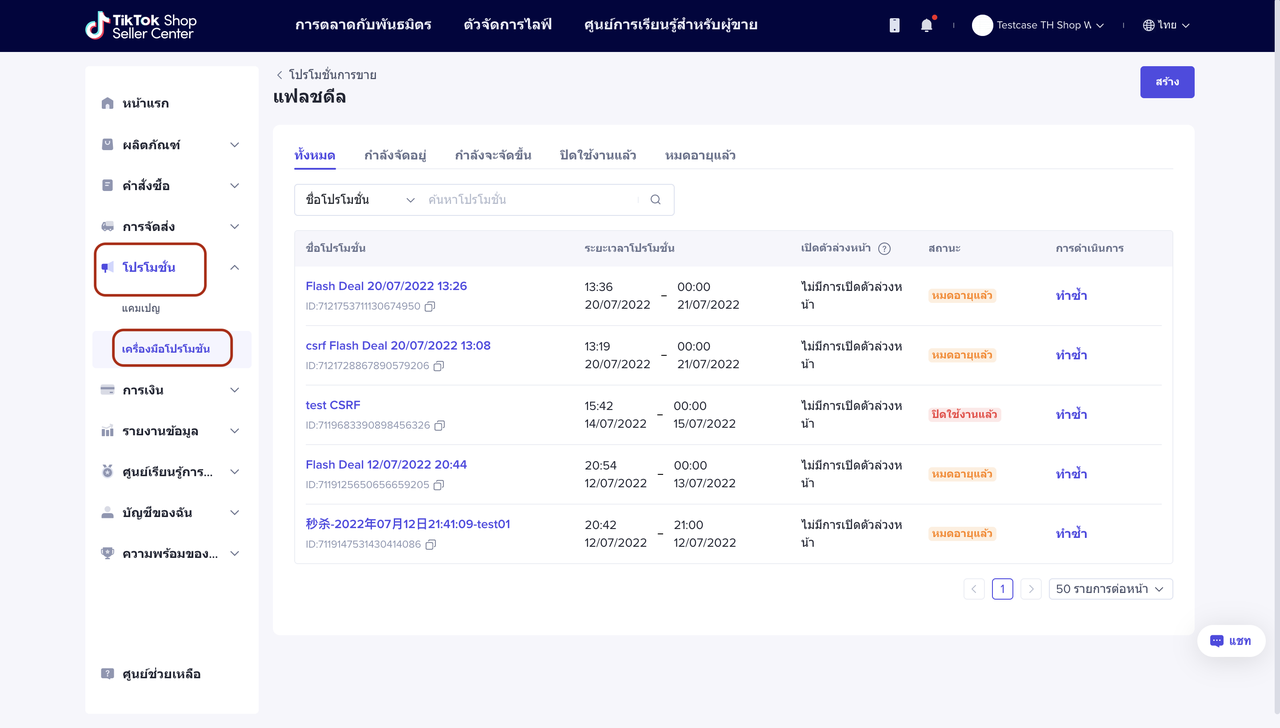Click the ค้นหาโปรโมชั่น search input field
Viewport: 1280px width, 728px height.
[530, 200]
